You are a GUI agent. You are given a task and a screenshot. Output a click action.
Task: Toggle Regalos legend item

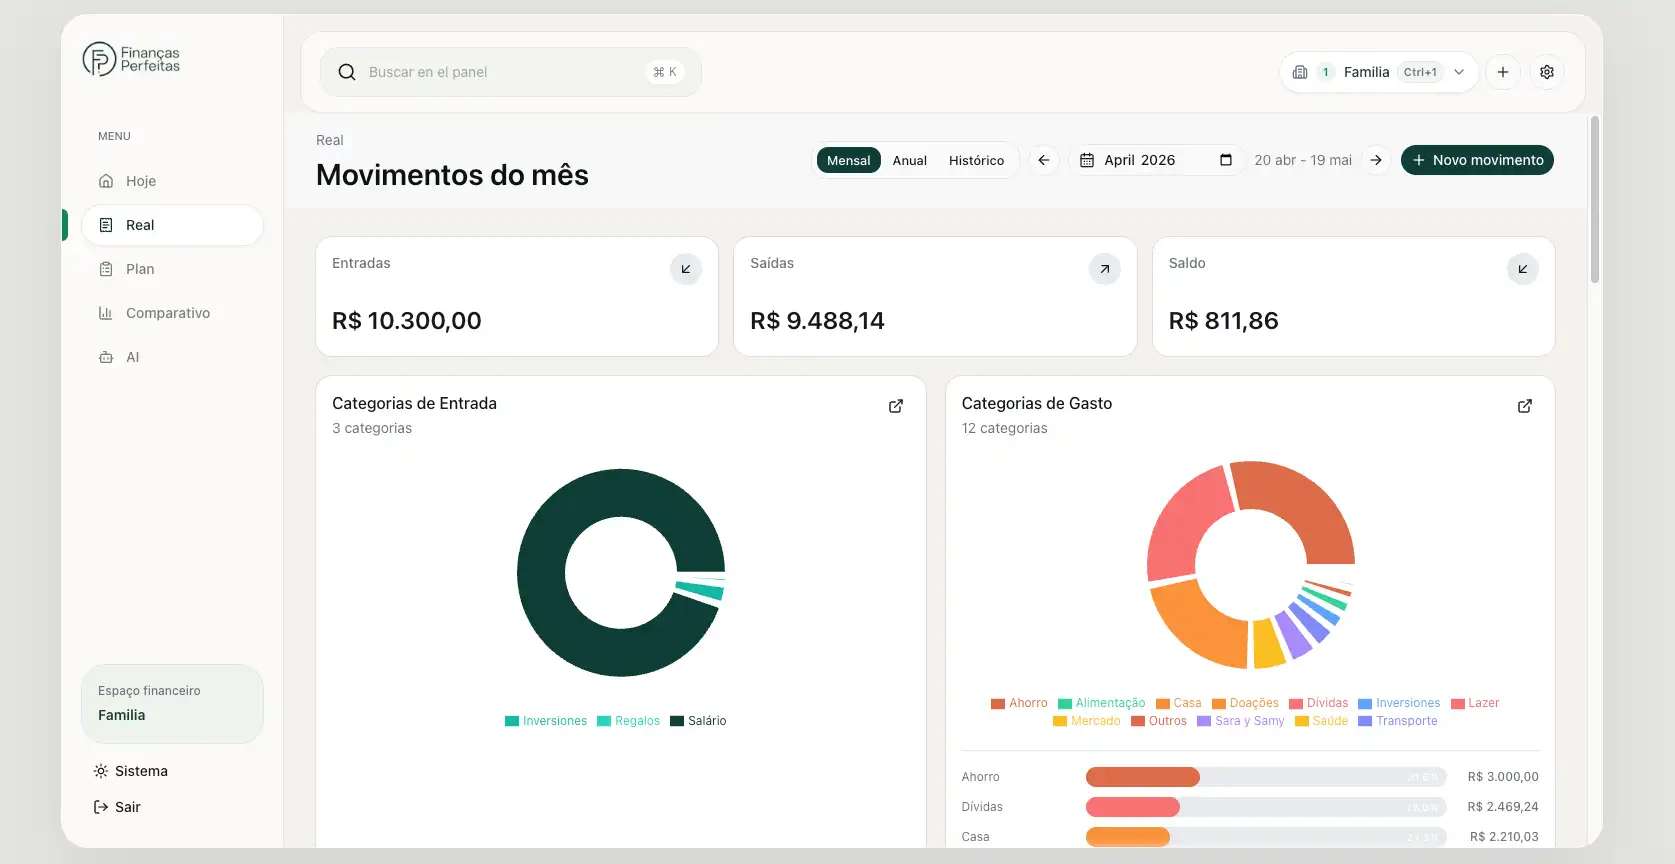[628, 721]
